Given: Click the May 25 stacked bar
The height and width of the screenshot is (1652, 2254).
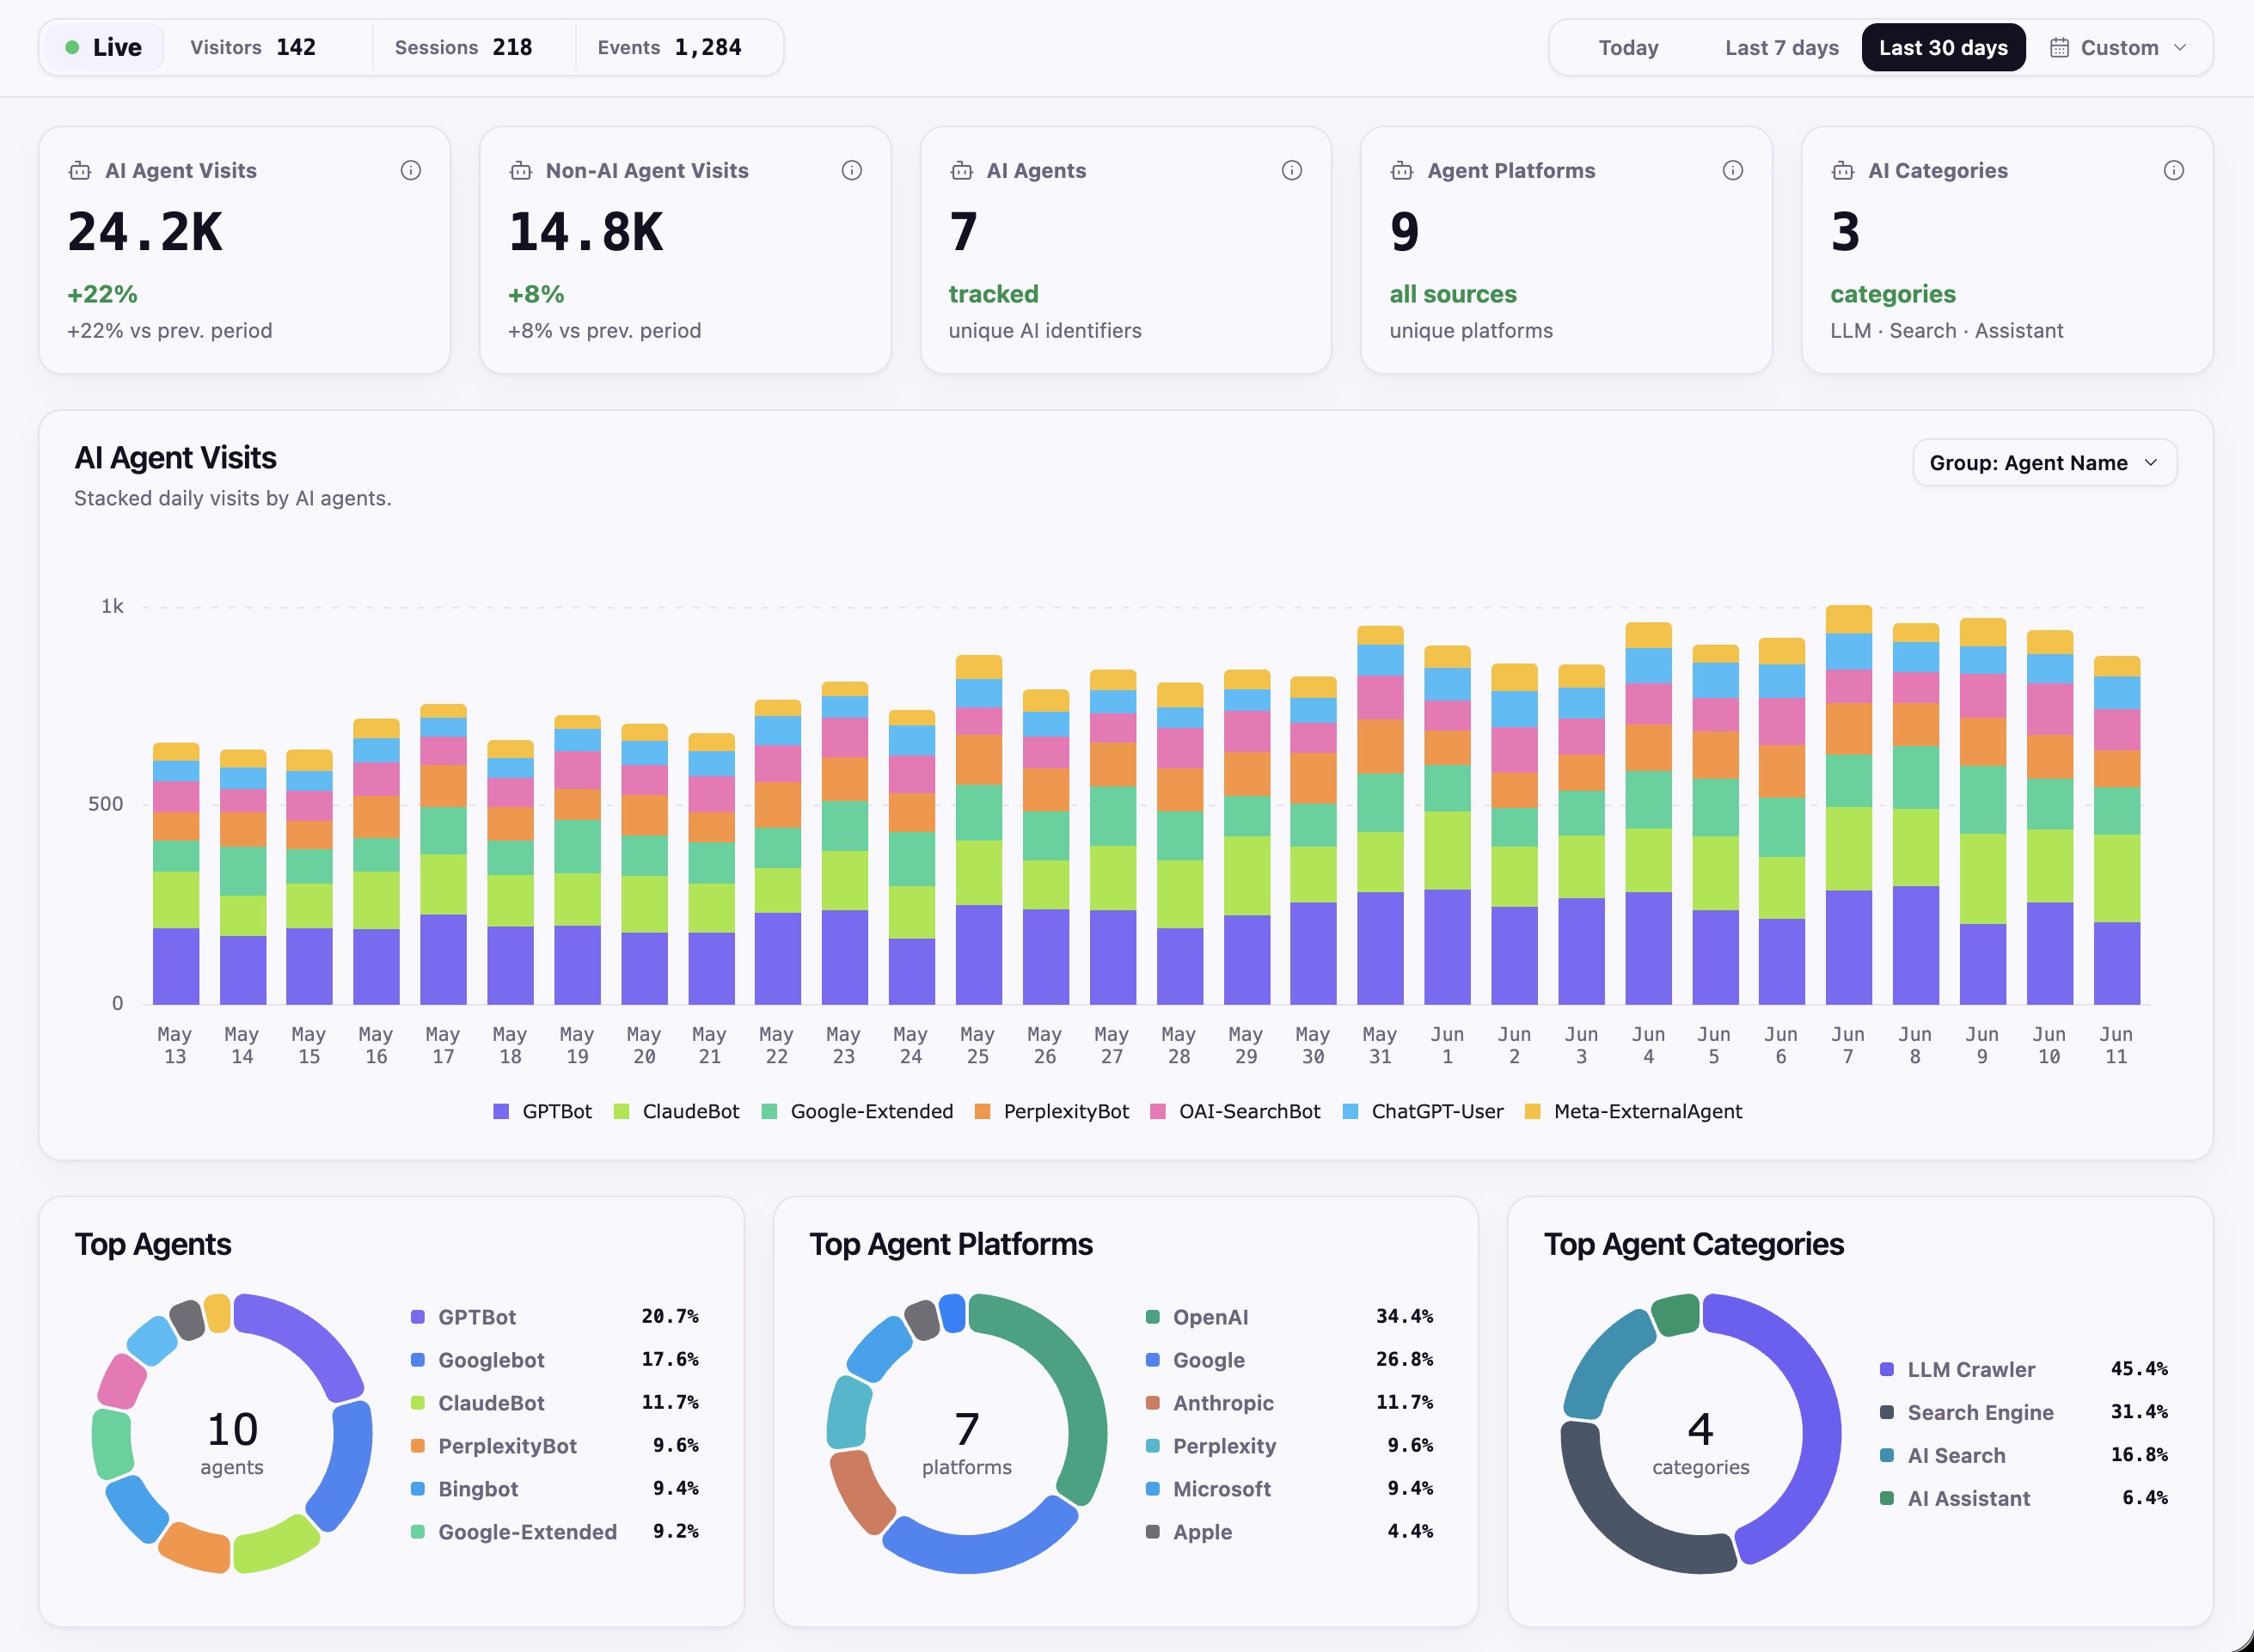Looking at the screenshot, I should (x=978, y=830).
